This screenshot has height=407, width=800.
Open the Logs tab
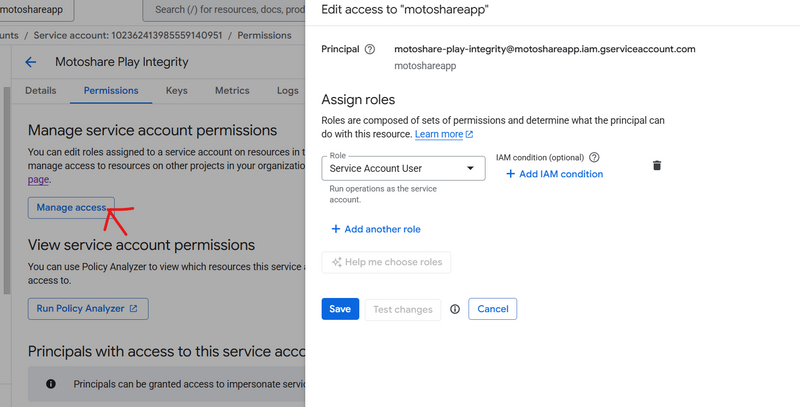(288, 90)
